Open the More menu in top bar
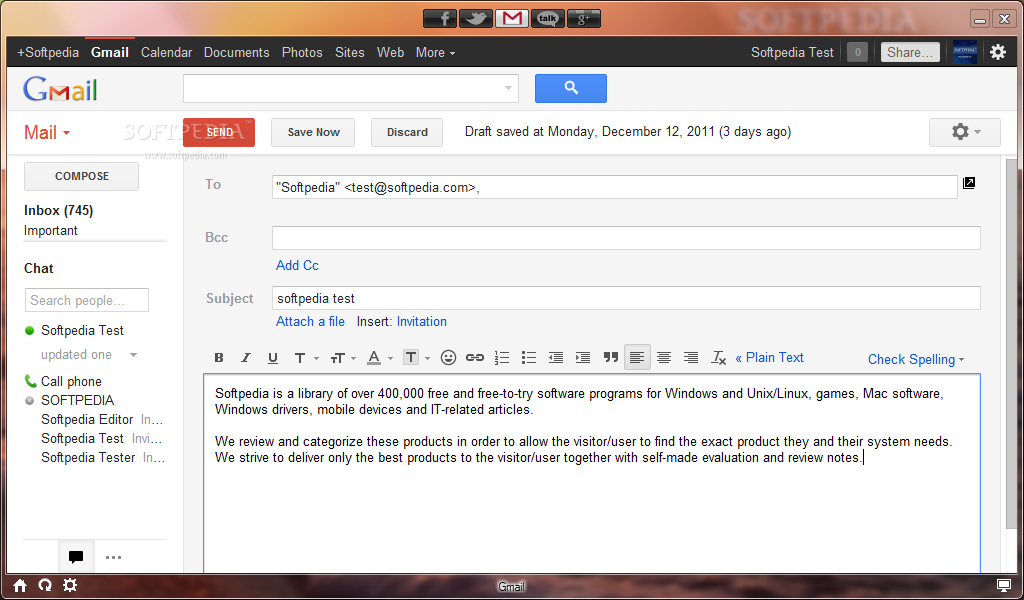Image resolution: width=1024 pixels, height=600 pixels. point(436,52)
